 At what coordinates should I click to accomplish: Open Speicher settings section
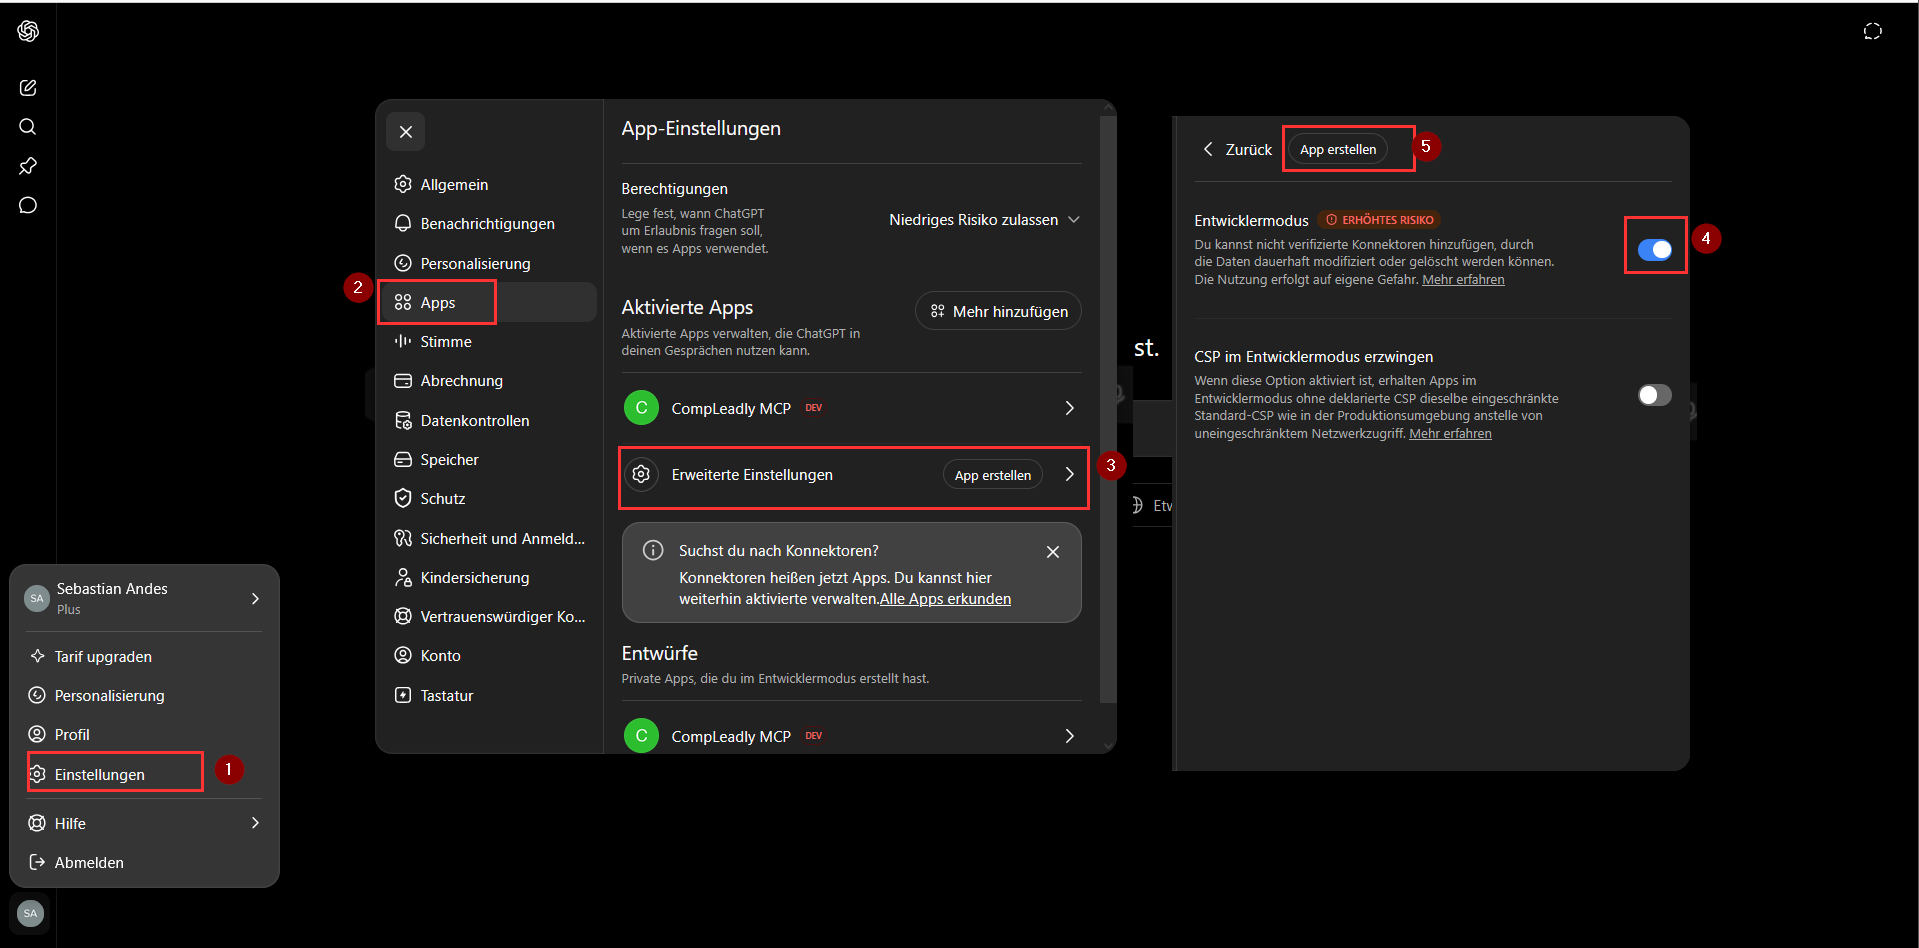488,460
